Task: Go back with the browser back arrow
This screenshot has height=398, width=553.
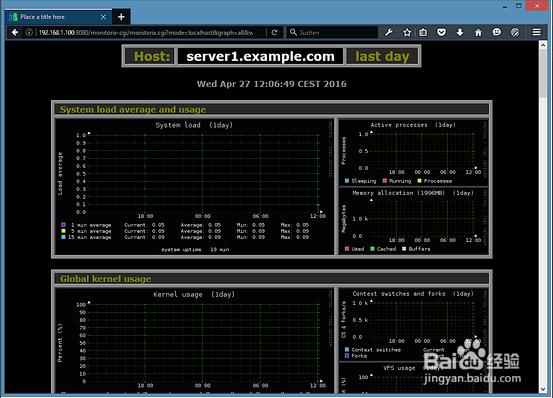Action: point(15,32)
